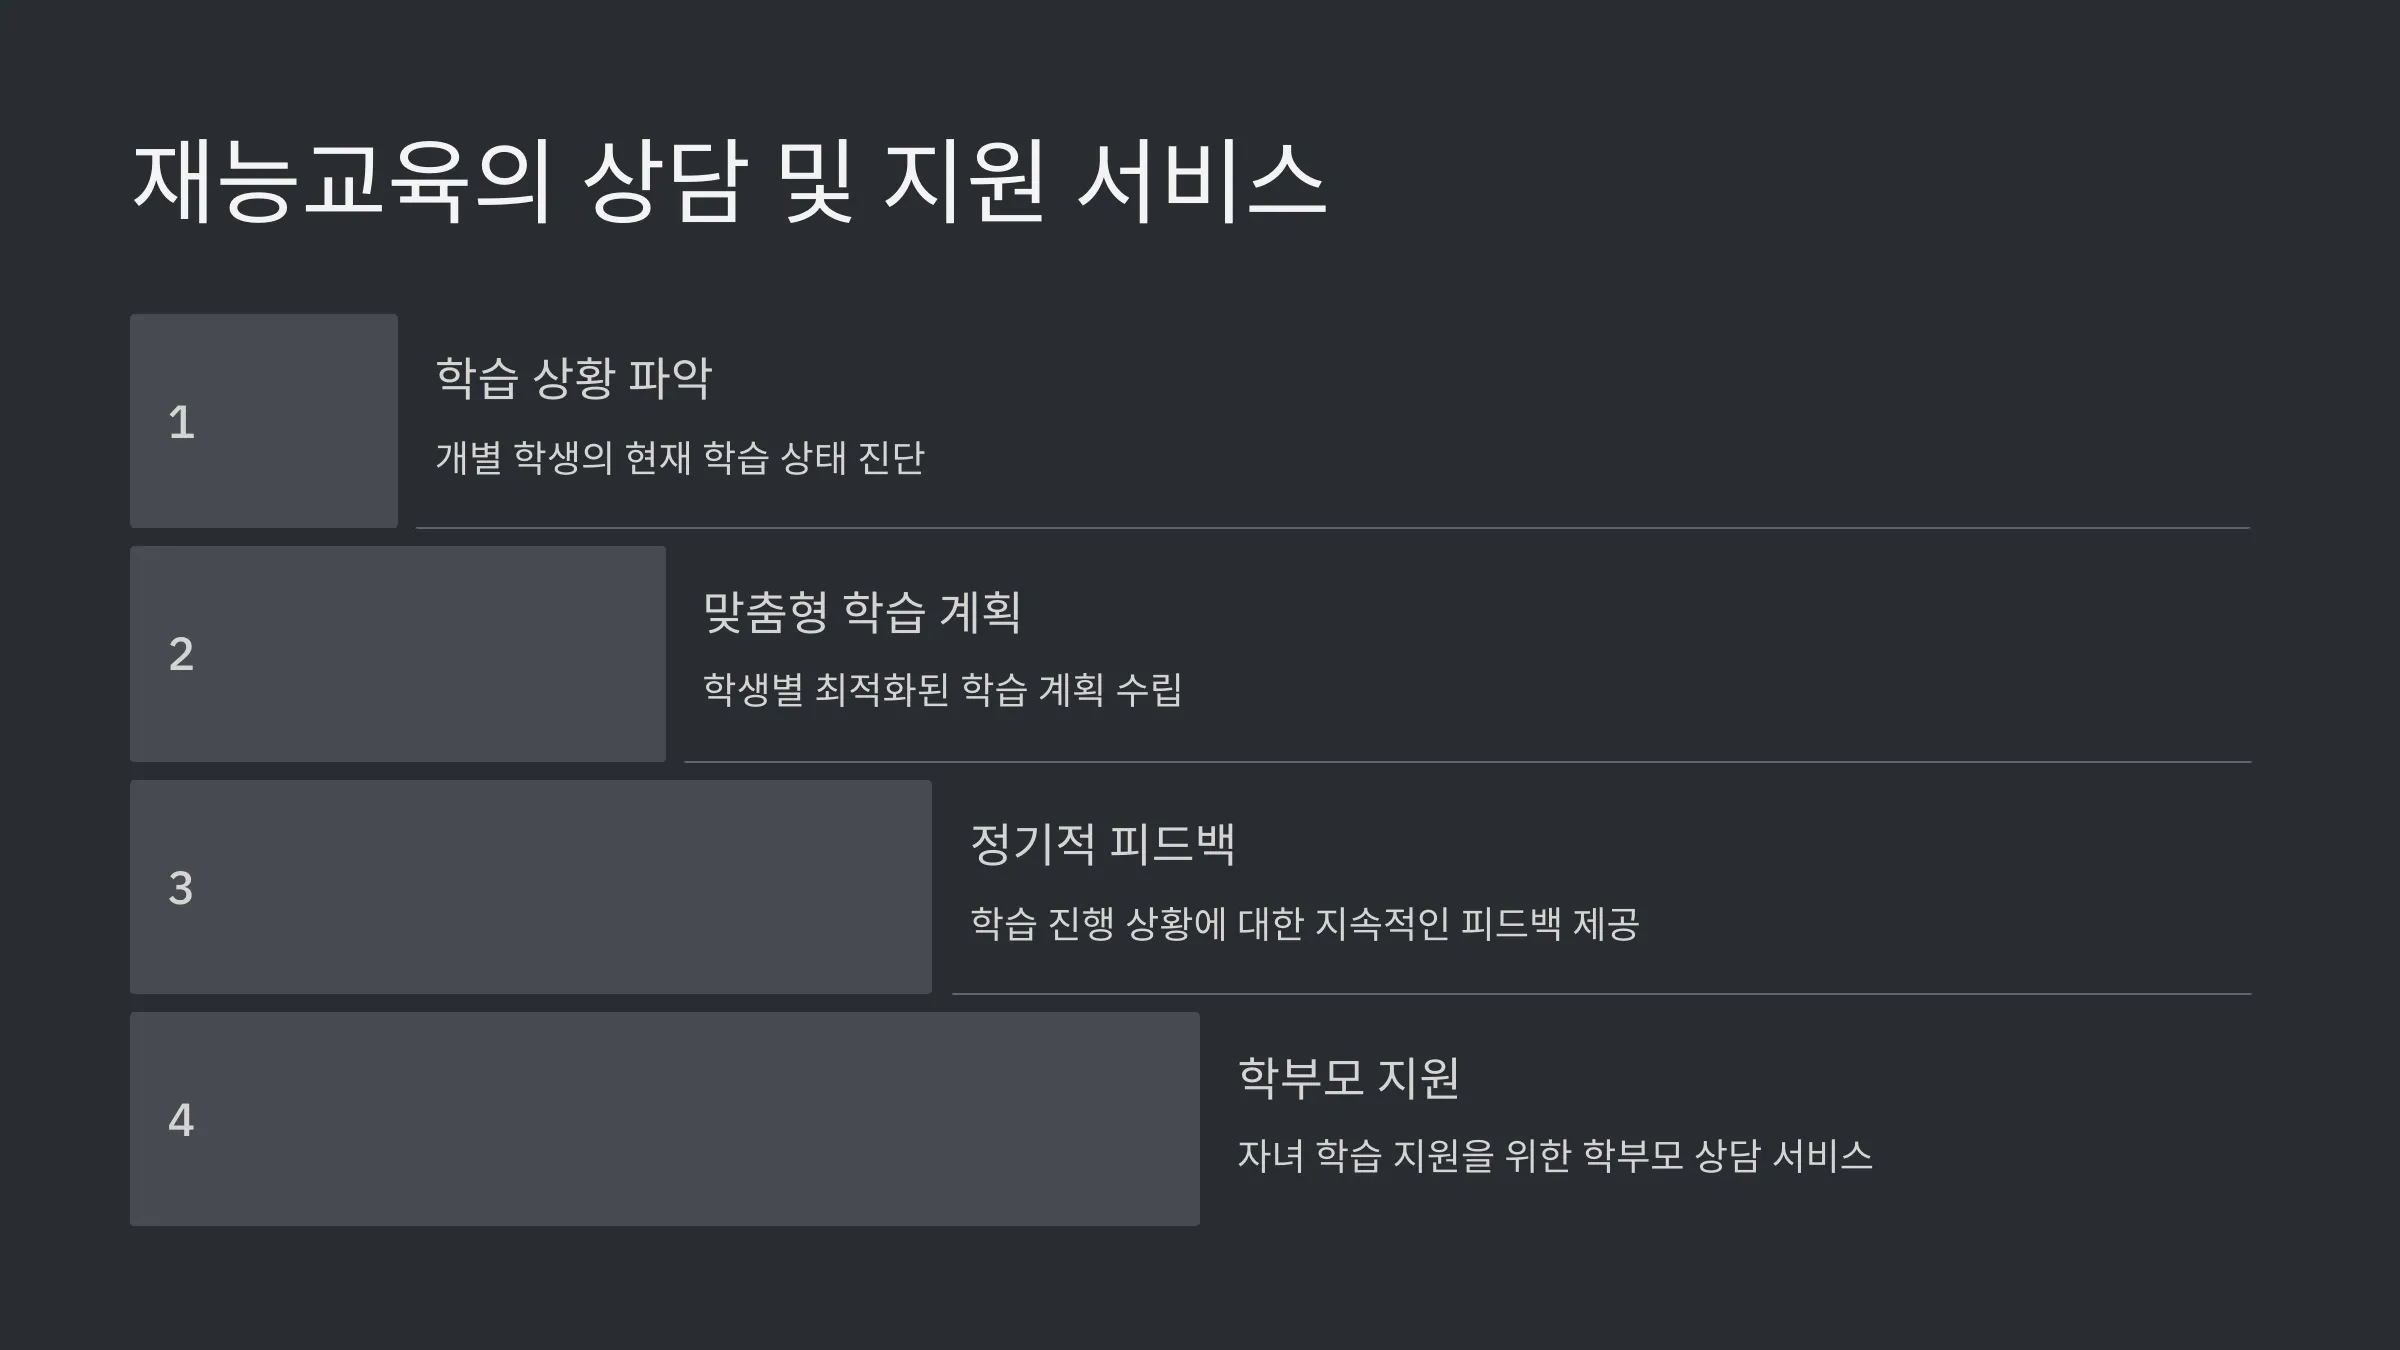Select the description about 지속적인 피드백 제공

(1305, 923)
